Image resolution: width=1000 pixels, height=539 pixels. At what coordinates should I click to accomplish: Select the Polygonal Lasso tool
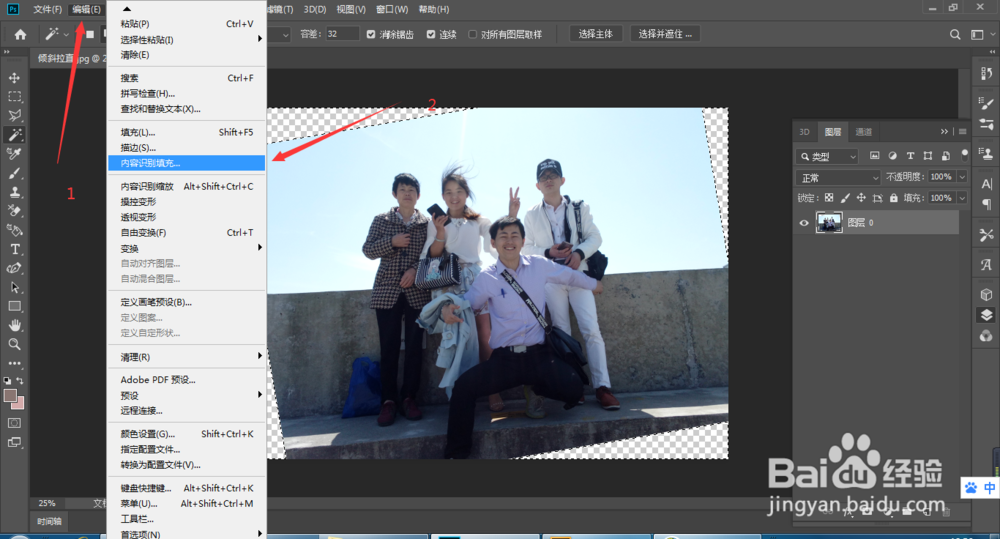pos(14,115)
